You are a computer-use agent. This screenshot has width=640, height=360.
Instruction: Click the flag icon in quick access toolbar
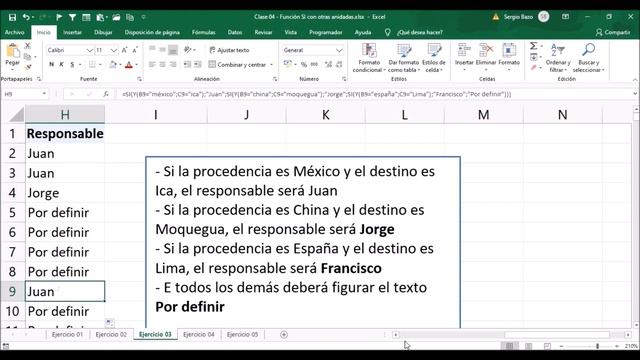59,17
